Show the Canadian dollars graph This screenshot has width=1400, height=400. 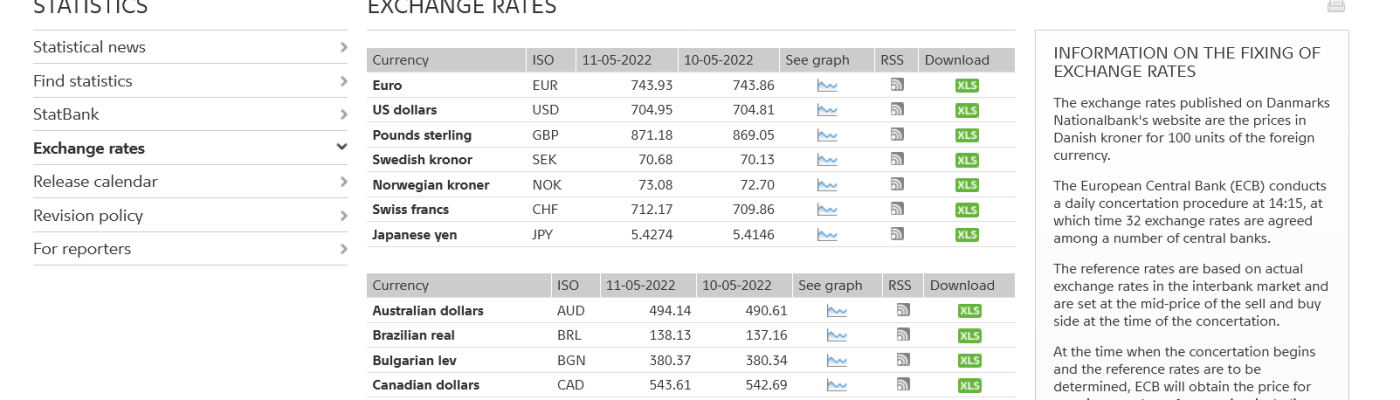pos(836,385)
